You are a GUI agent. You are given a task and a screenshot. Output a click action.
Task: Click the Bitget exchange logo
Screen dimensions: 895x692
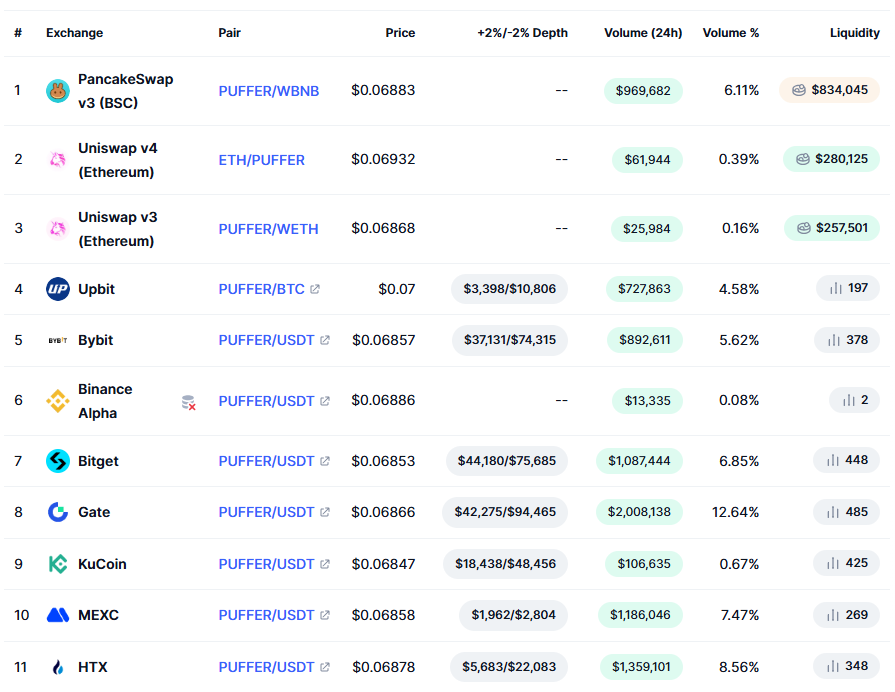click(x=58, y=461)
